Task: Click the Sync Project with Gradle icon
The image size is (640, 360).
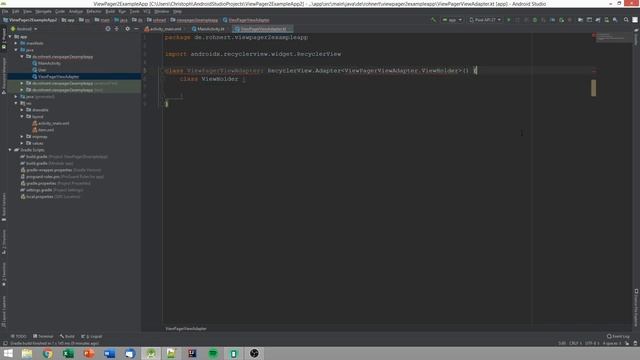Action: tap(598, 20)
